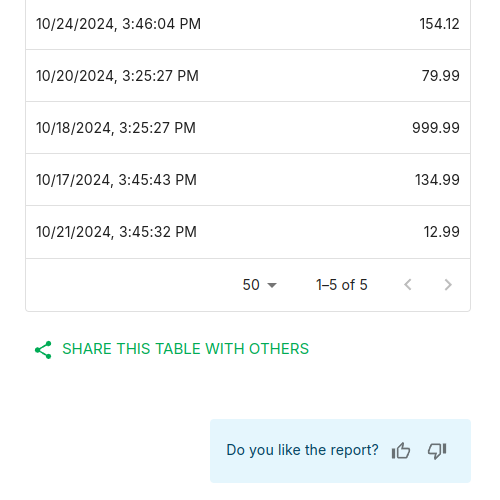This screenshot has width=500, height=500.
Task: Click the thumbs down icon
Action: (x=437, y=451)
